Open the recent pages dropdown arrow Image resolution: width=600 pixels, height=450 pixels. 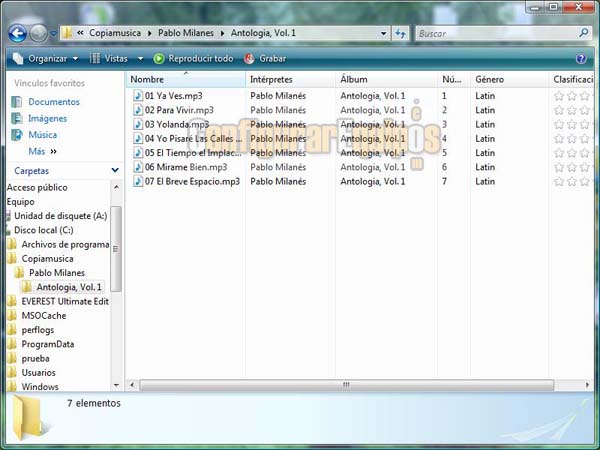54,34
